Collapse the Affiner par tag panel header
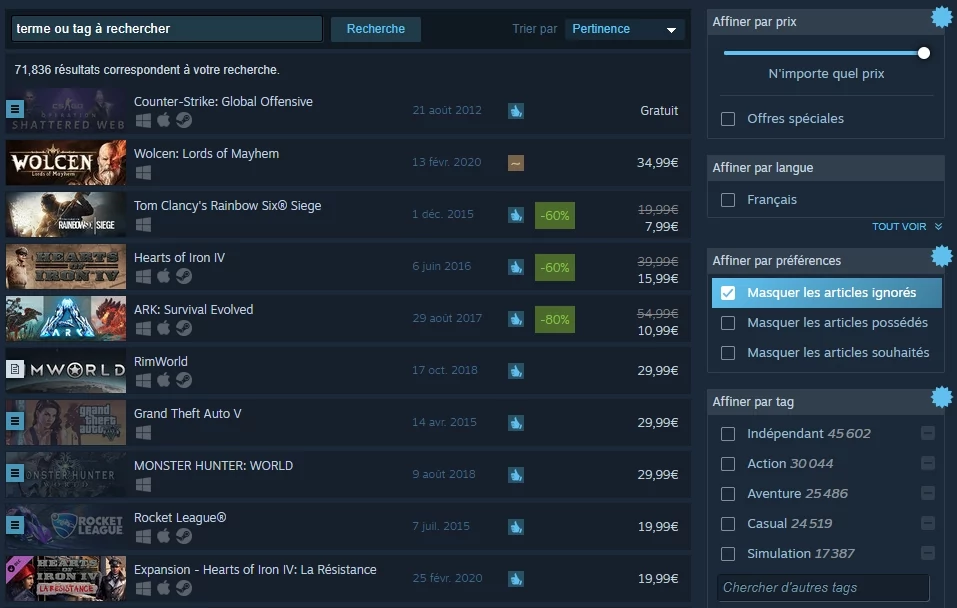The width and height of the screenshot is (957, 608). [x=825, y=402]
